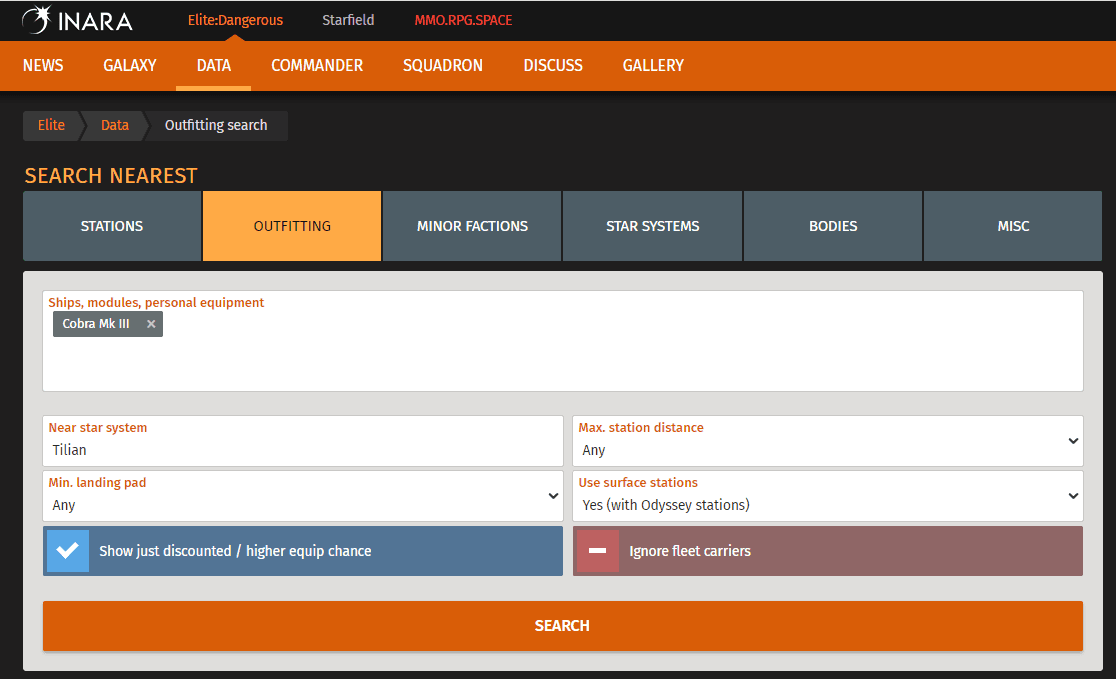Expand Max. station distance dropdown
Screen dimensions: 1116x679
point(827,441)
